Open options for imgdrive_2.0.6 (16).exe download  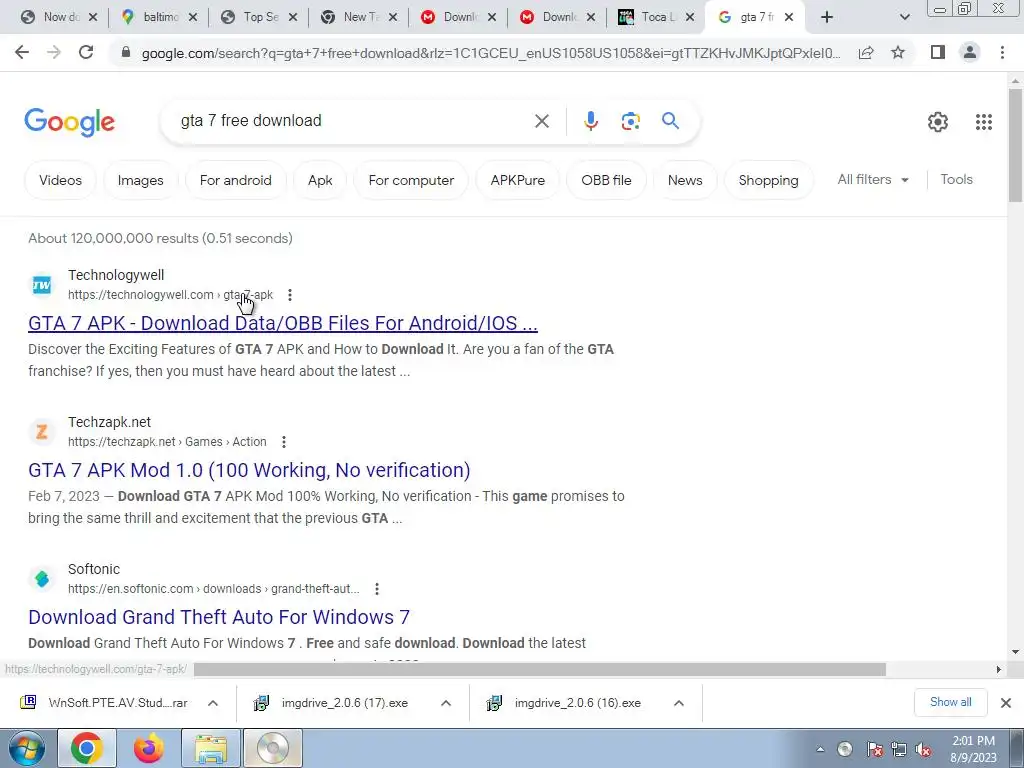679,703
